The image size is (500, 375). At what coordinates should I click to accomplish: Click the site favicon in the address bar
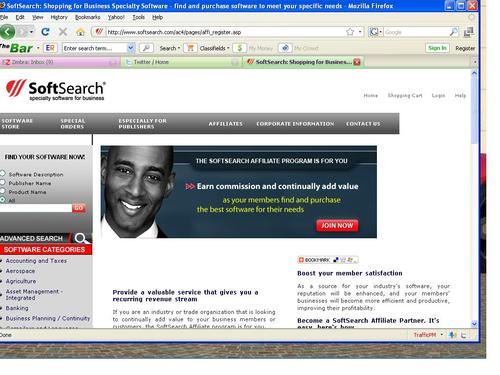(99, 32)
